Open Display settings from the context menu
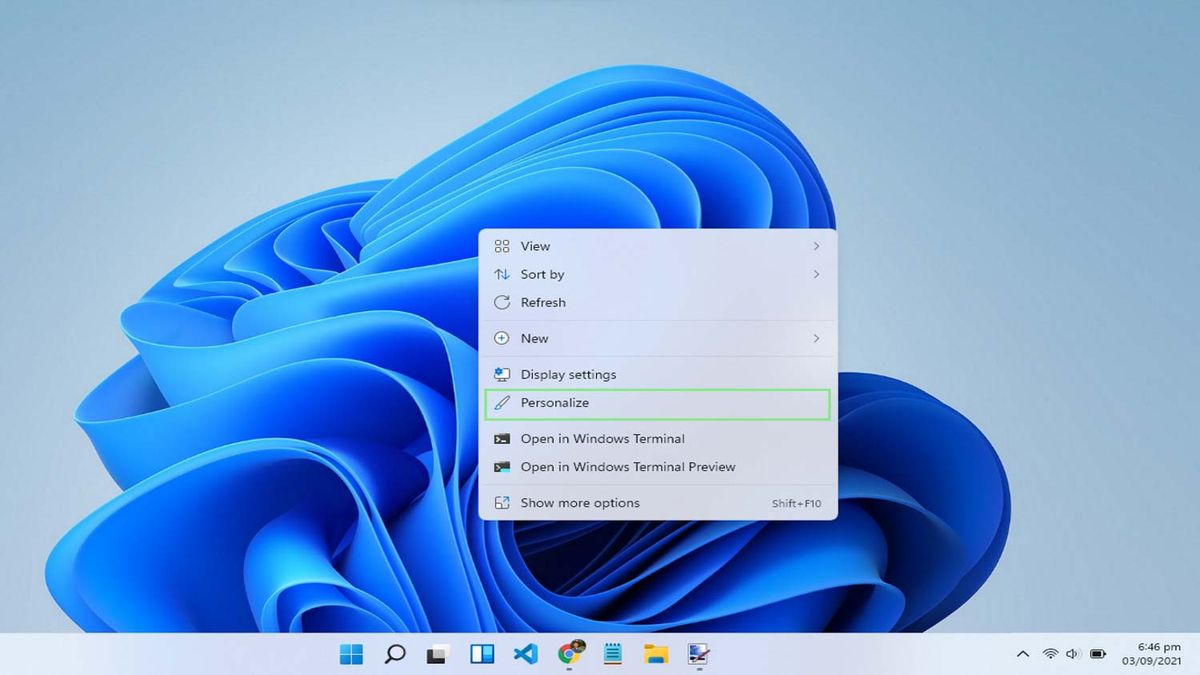 pos(567,373)
